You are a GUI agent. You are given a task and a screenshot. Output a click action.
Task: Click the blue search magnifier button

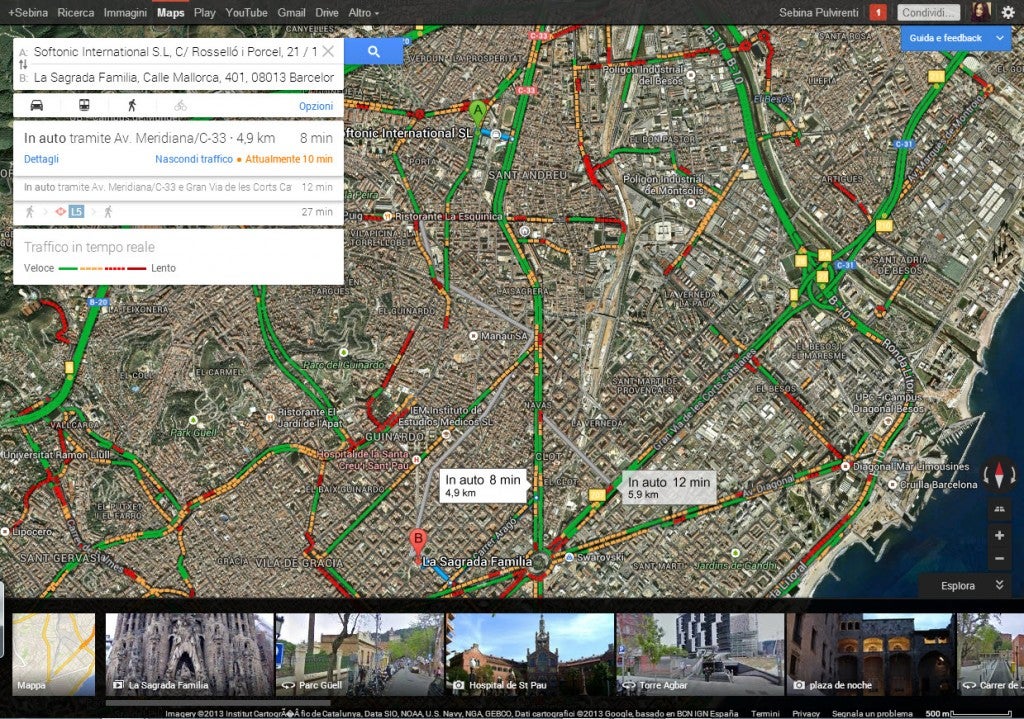pyautogui.click(x=373, y=52)
